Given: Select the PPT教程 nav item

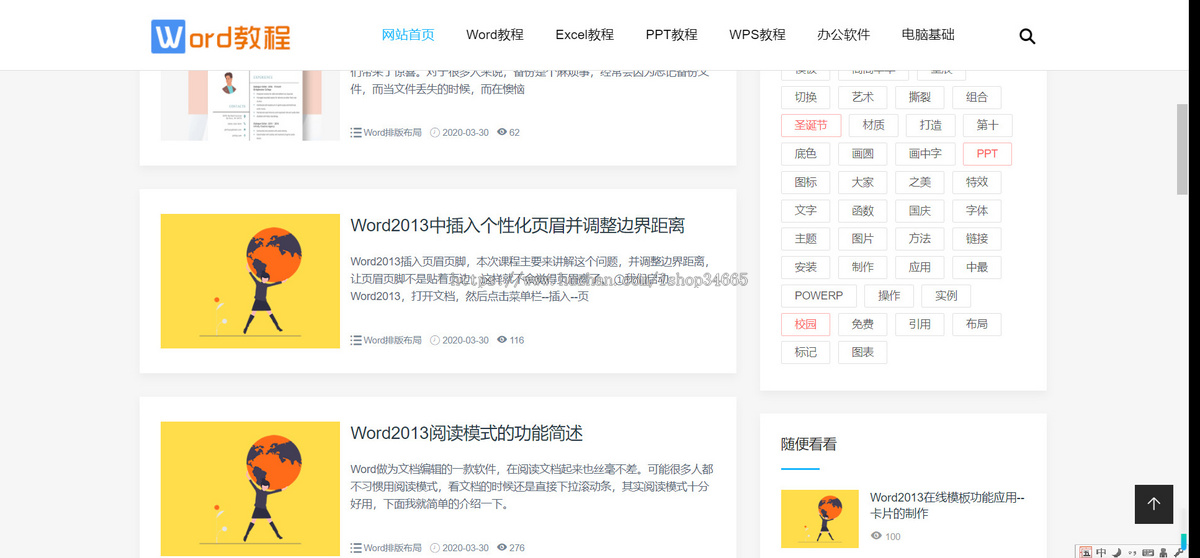Looking at the screenshot, I should pos(672,35).
